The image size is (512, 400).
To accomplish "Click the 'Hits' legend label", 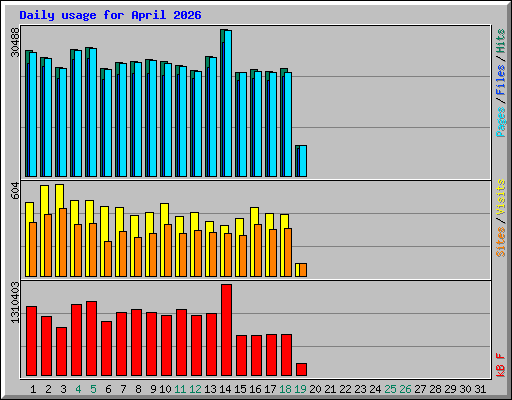I will tap(501, 41).
